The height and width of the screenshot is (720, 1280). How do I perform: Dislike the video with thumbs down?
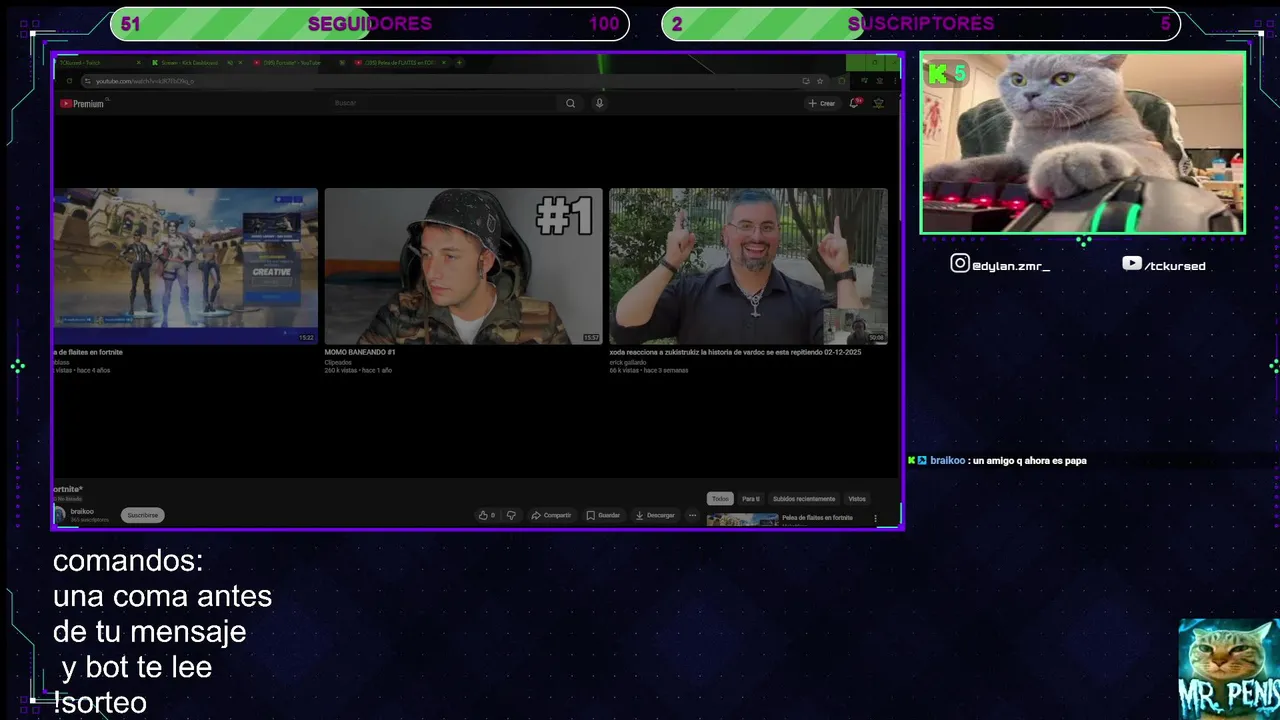[x=511, y=515]
